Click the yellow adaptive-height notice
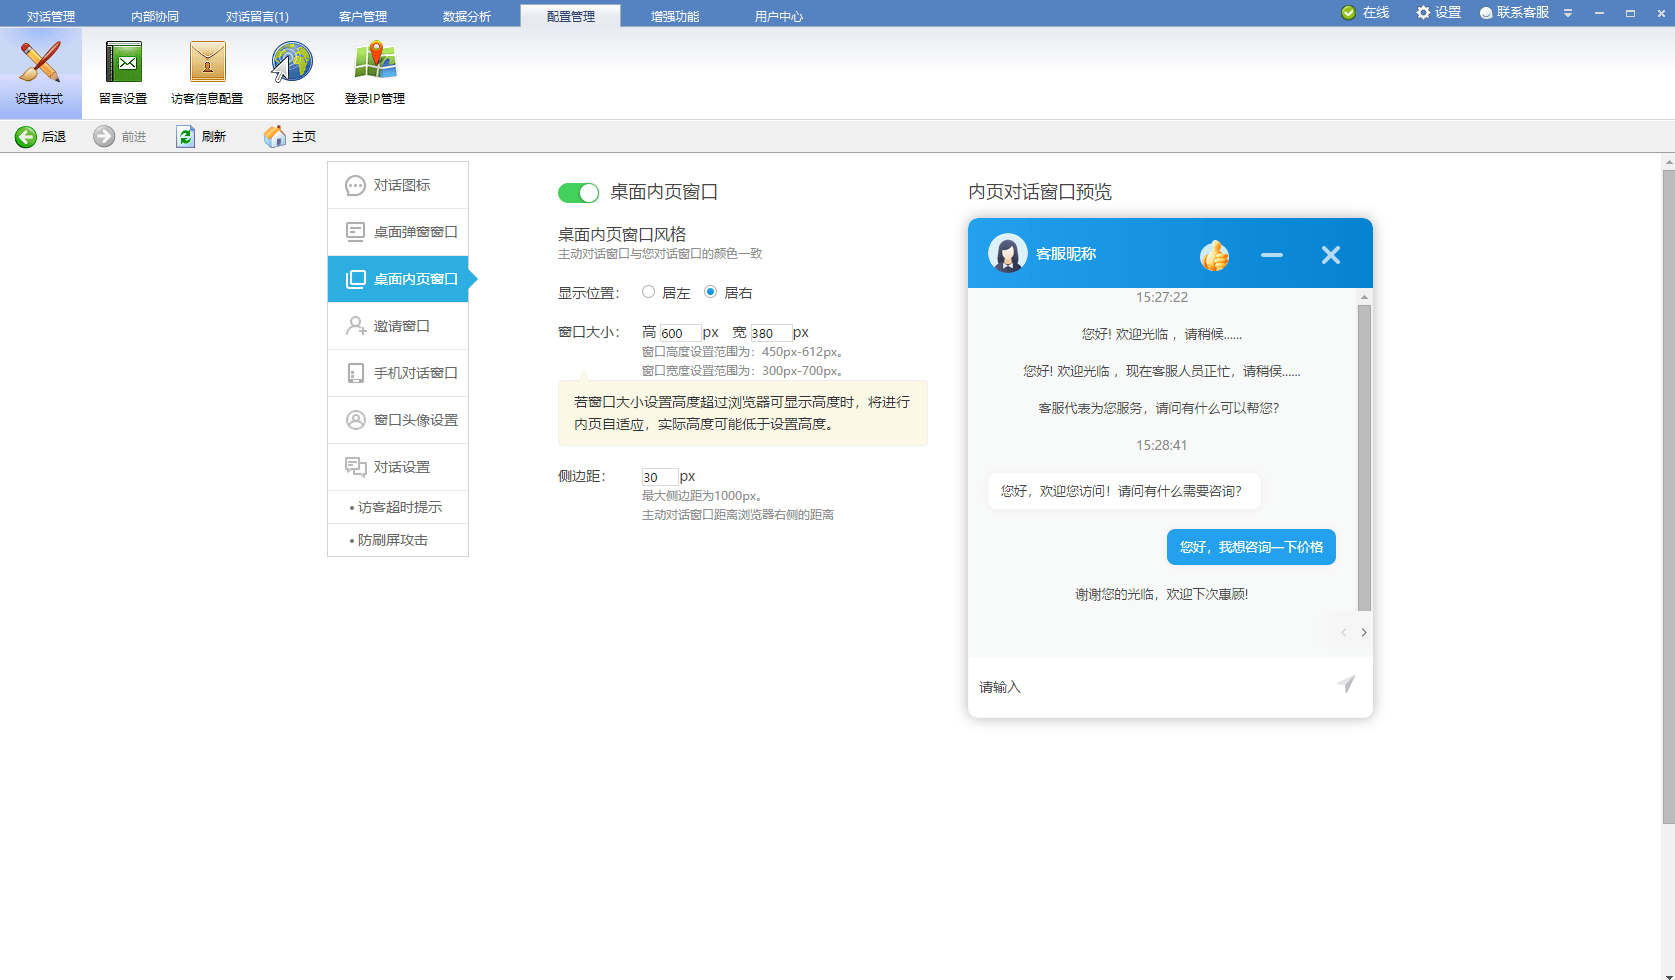 (x=743, y=413)
